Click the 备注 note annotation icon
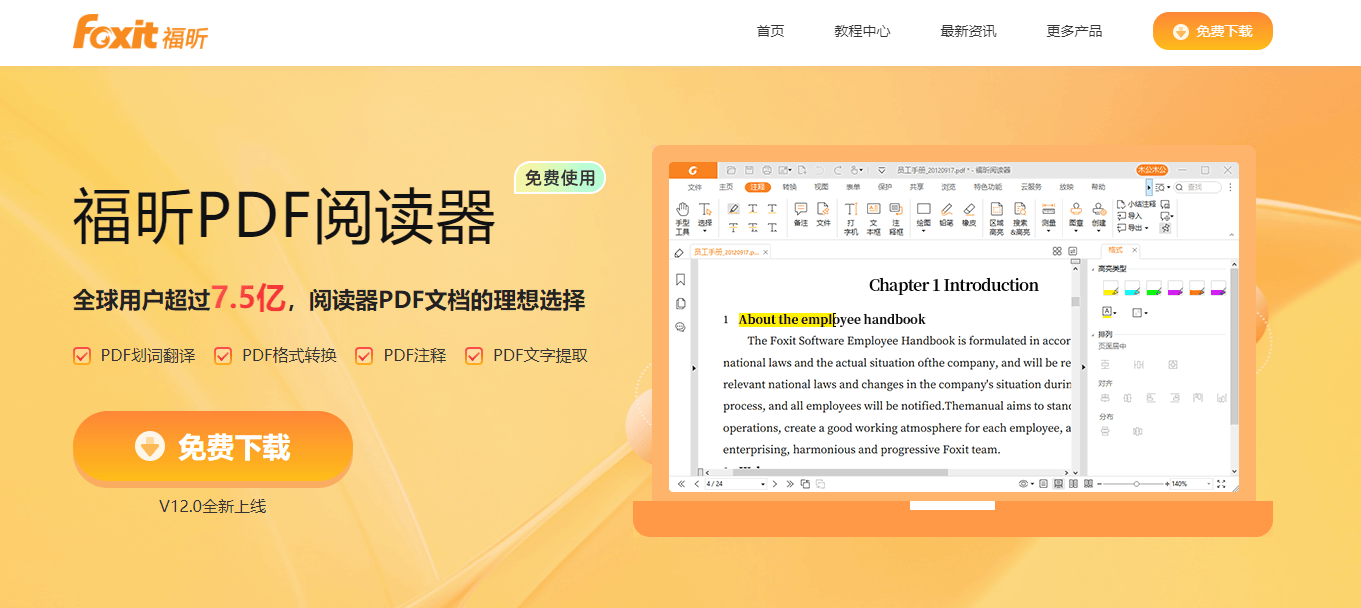Screen dimensions: 1361x608 point(800,208)
